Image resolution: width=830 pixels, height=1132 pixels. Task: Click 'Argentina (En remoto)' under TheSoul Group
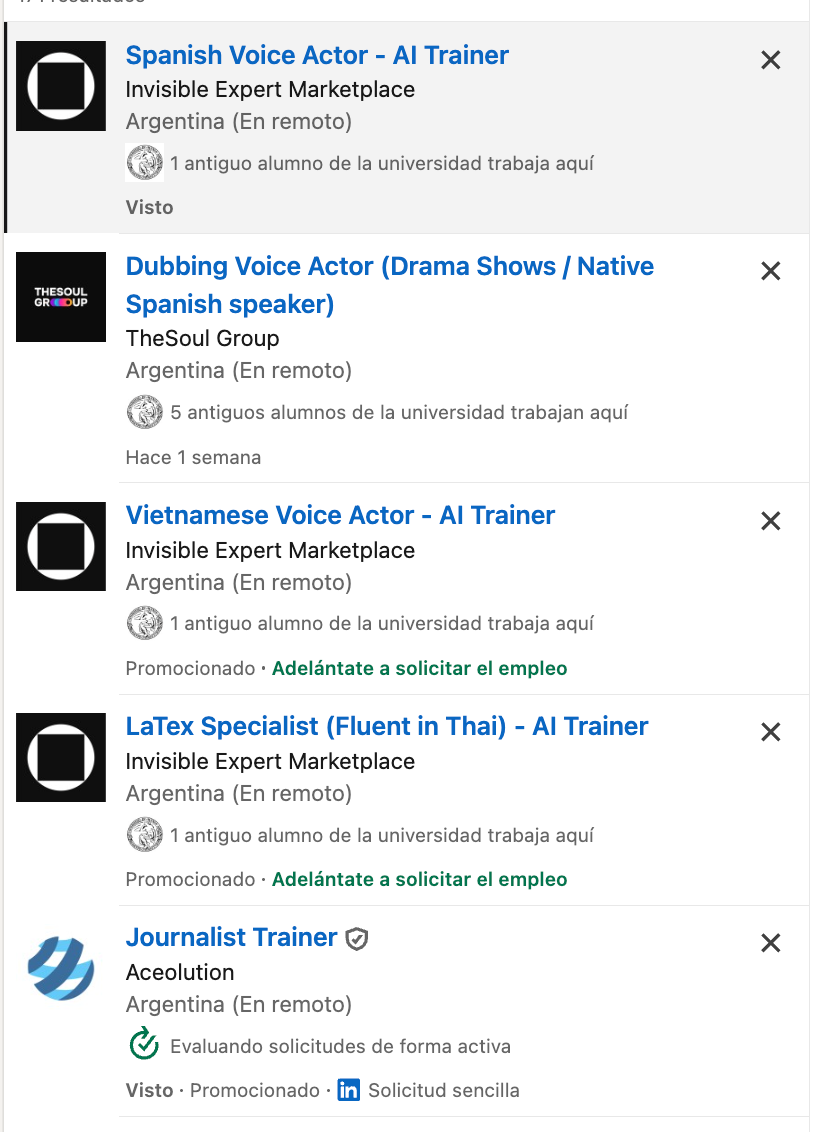click(x=239, y=370)
